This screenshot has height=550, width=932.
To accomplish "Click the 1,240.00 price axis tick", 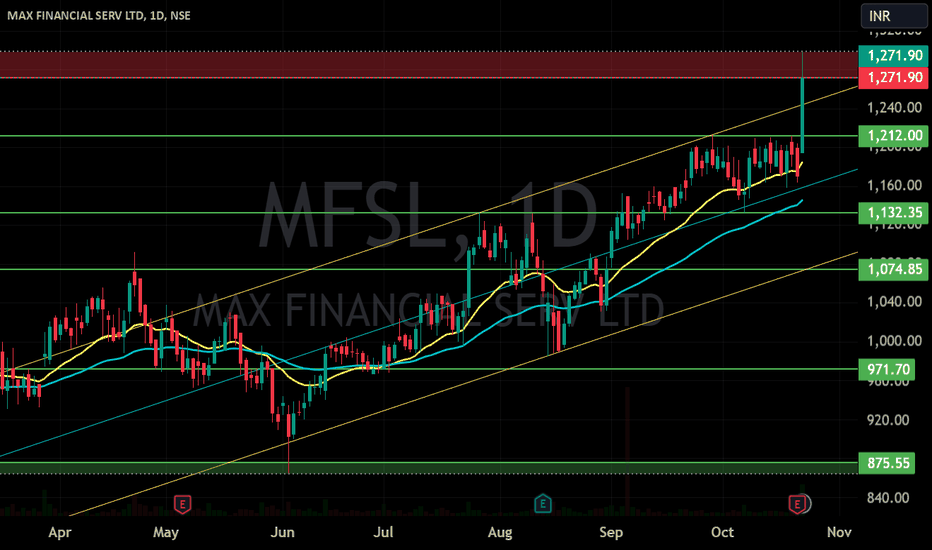I will tap(895, 108).
